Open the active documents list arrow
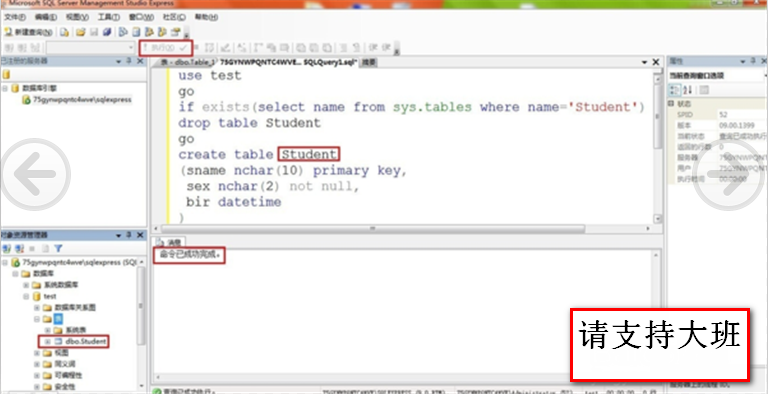The image size is (768, 394). [645, 62]
